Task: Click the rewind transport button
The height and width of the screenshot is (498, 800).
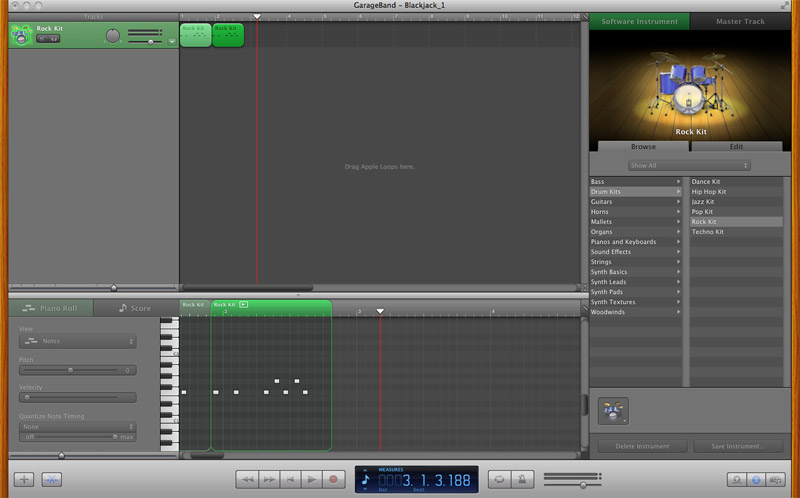Action: (x=247, y=480)
